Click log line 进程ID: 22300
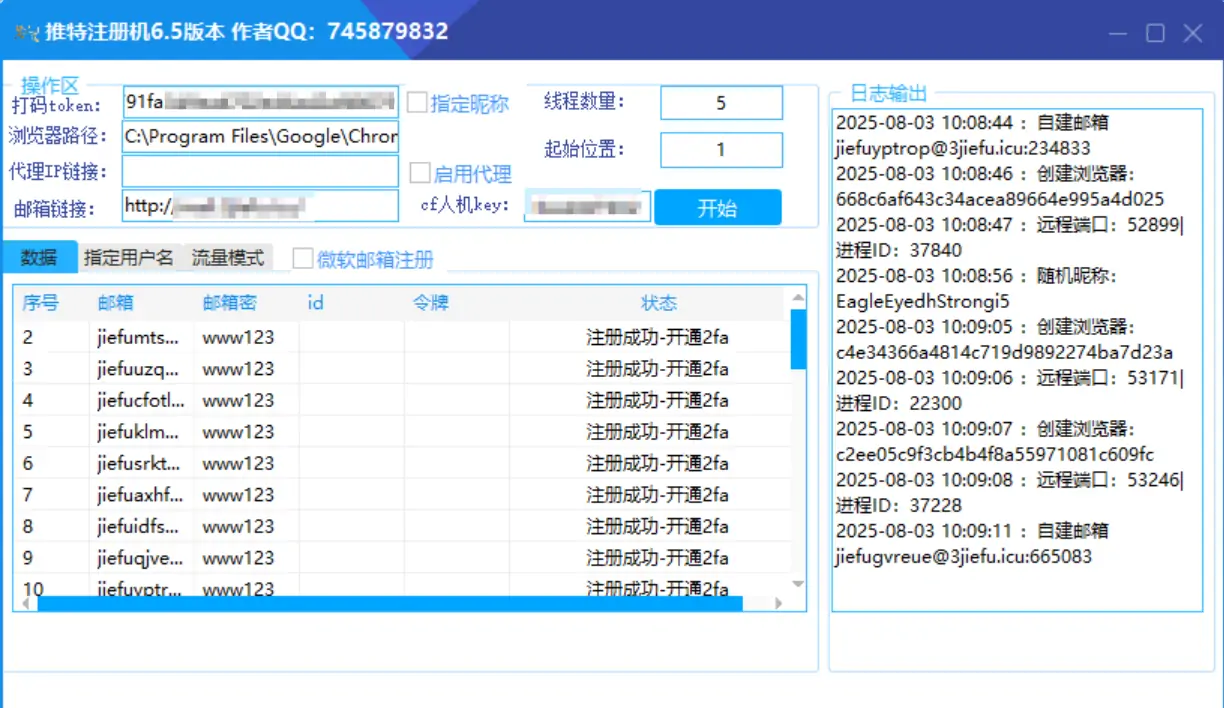1224x708 pixels. click(x=899, y=403)
